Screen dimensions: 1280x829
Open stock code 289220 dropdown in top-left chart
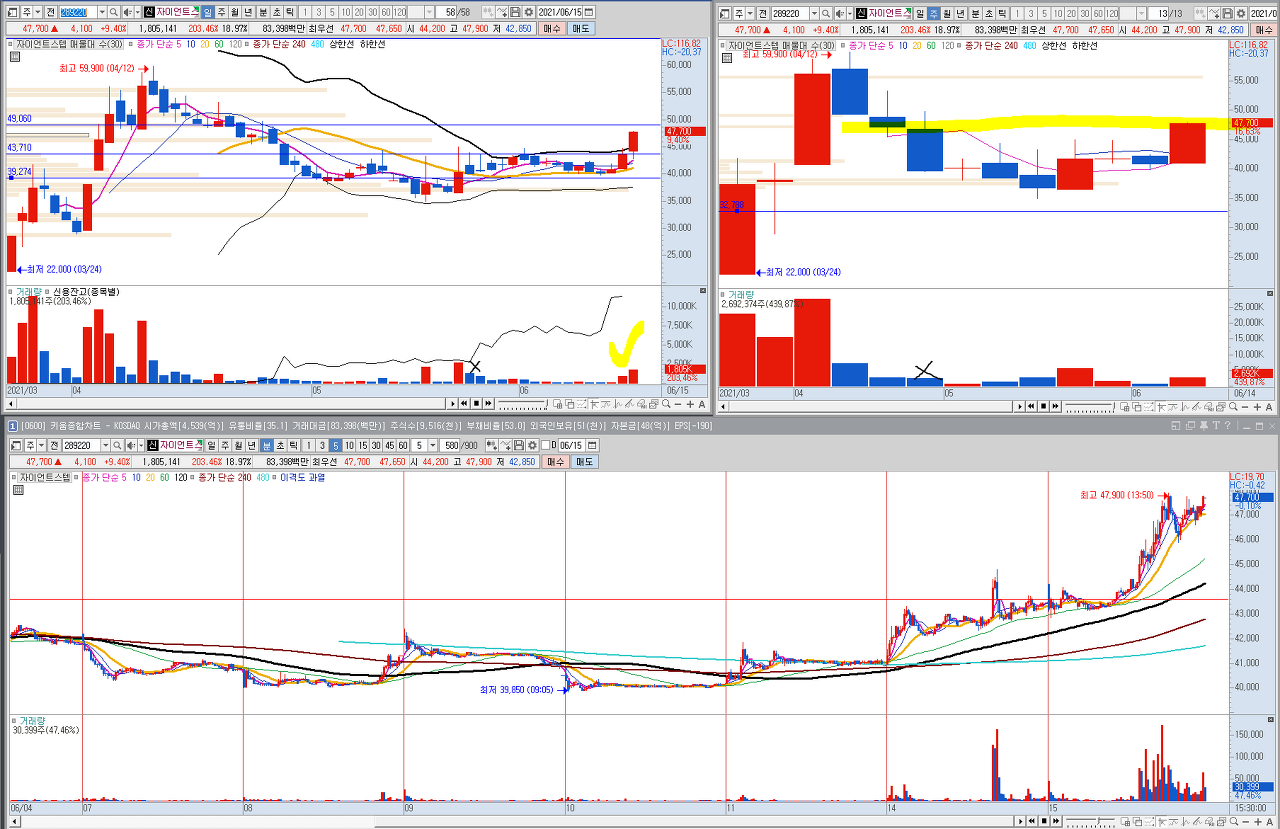click(x=103, y=12)
